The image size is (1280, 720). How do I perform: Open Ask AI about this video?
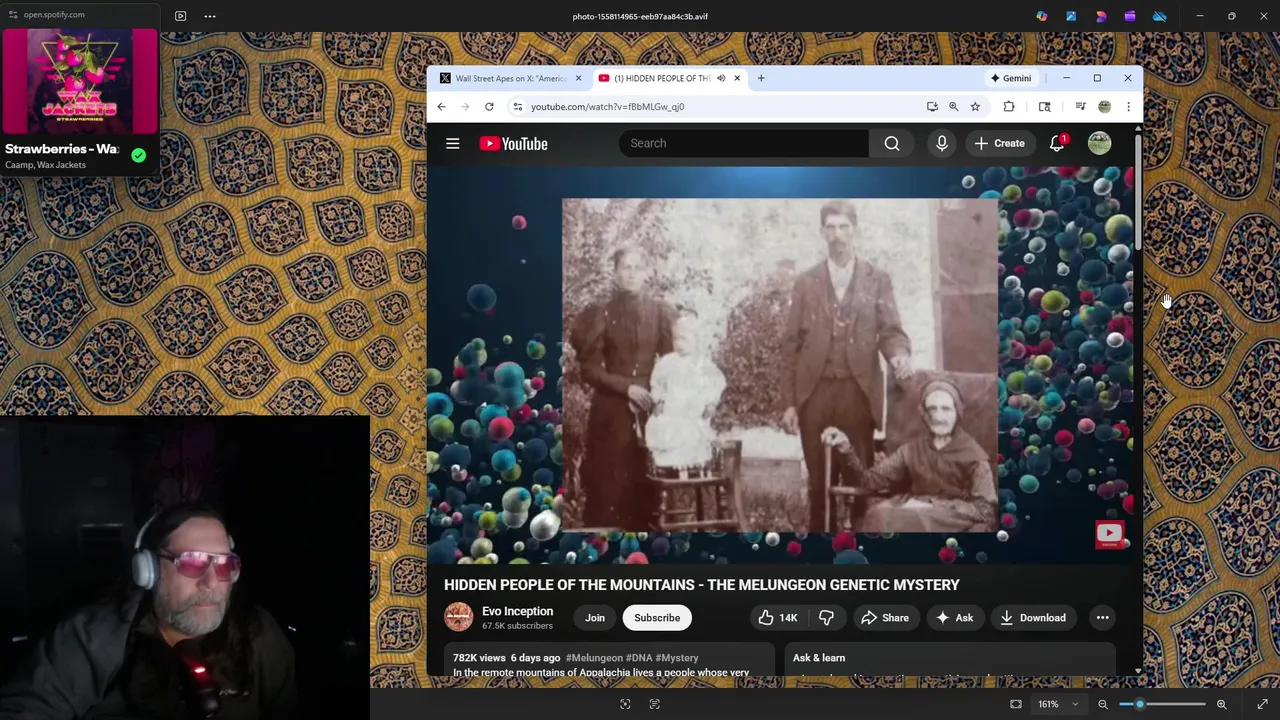[x=954, y=618]
